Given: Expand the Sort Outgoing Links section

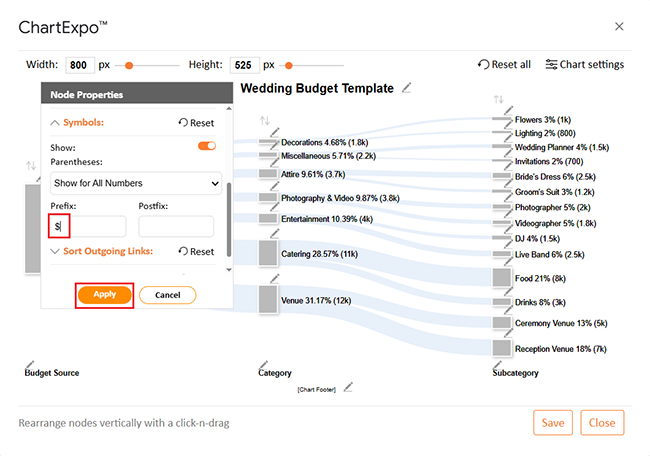Looking at the screenshot, I should point(55,251).
